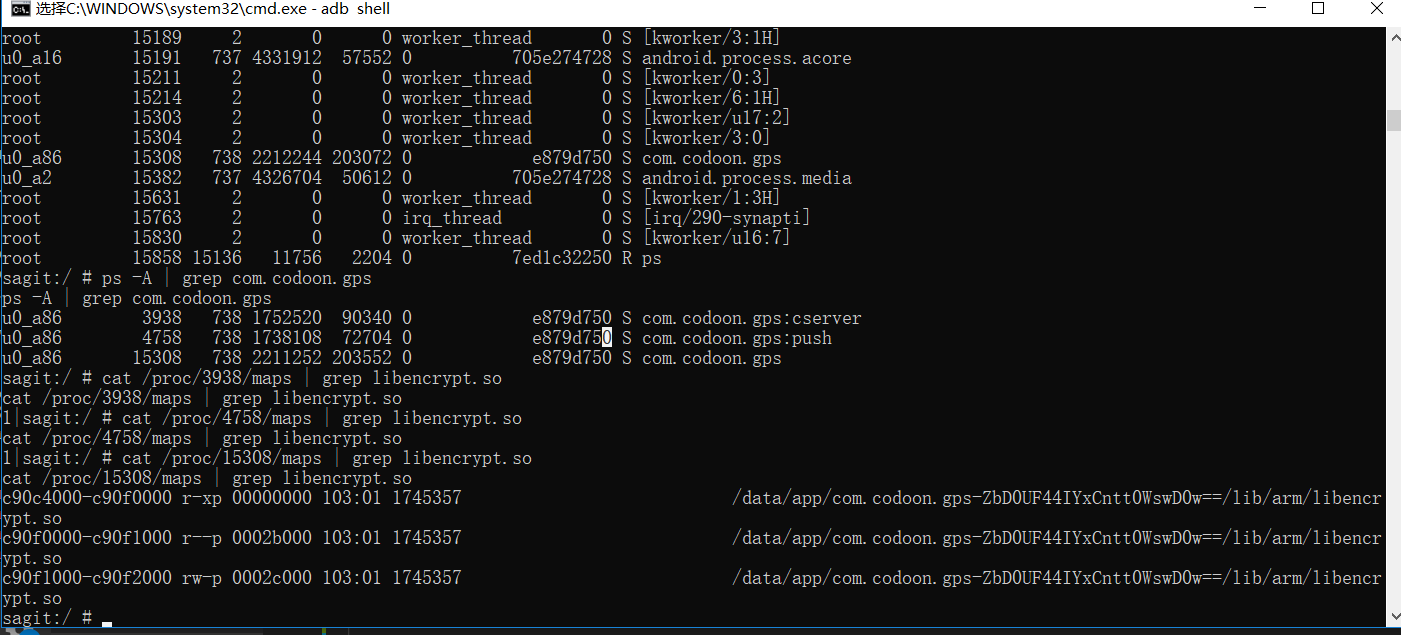Click the offset 00000000
This screenshot has width=1401, height=635.
point(272,498)
